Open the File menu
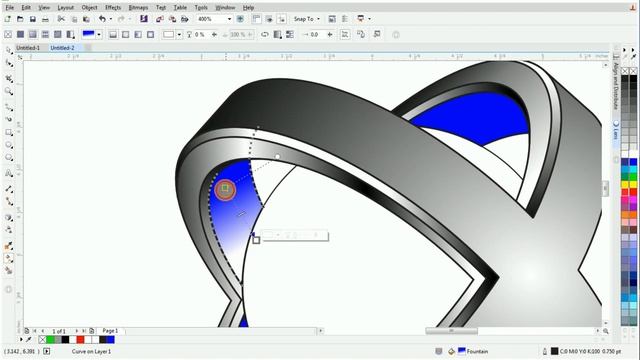The height and width of the screenshot is (360, 640). [9, 7]
